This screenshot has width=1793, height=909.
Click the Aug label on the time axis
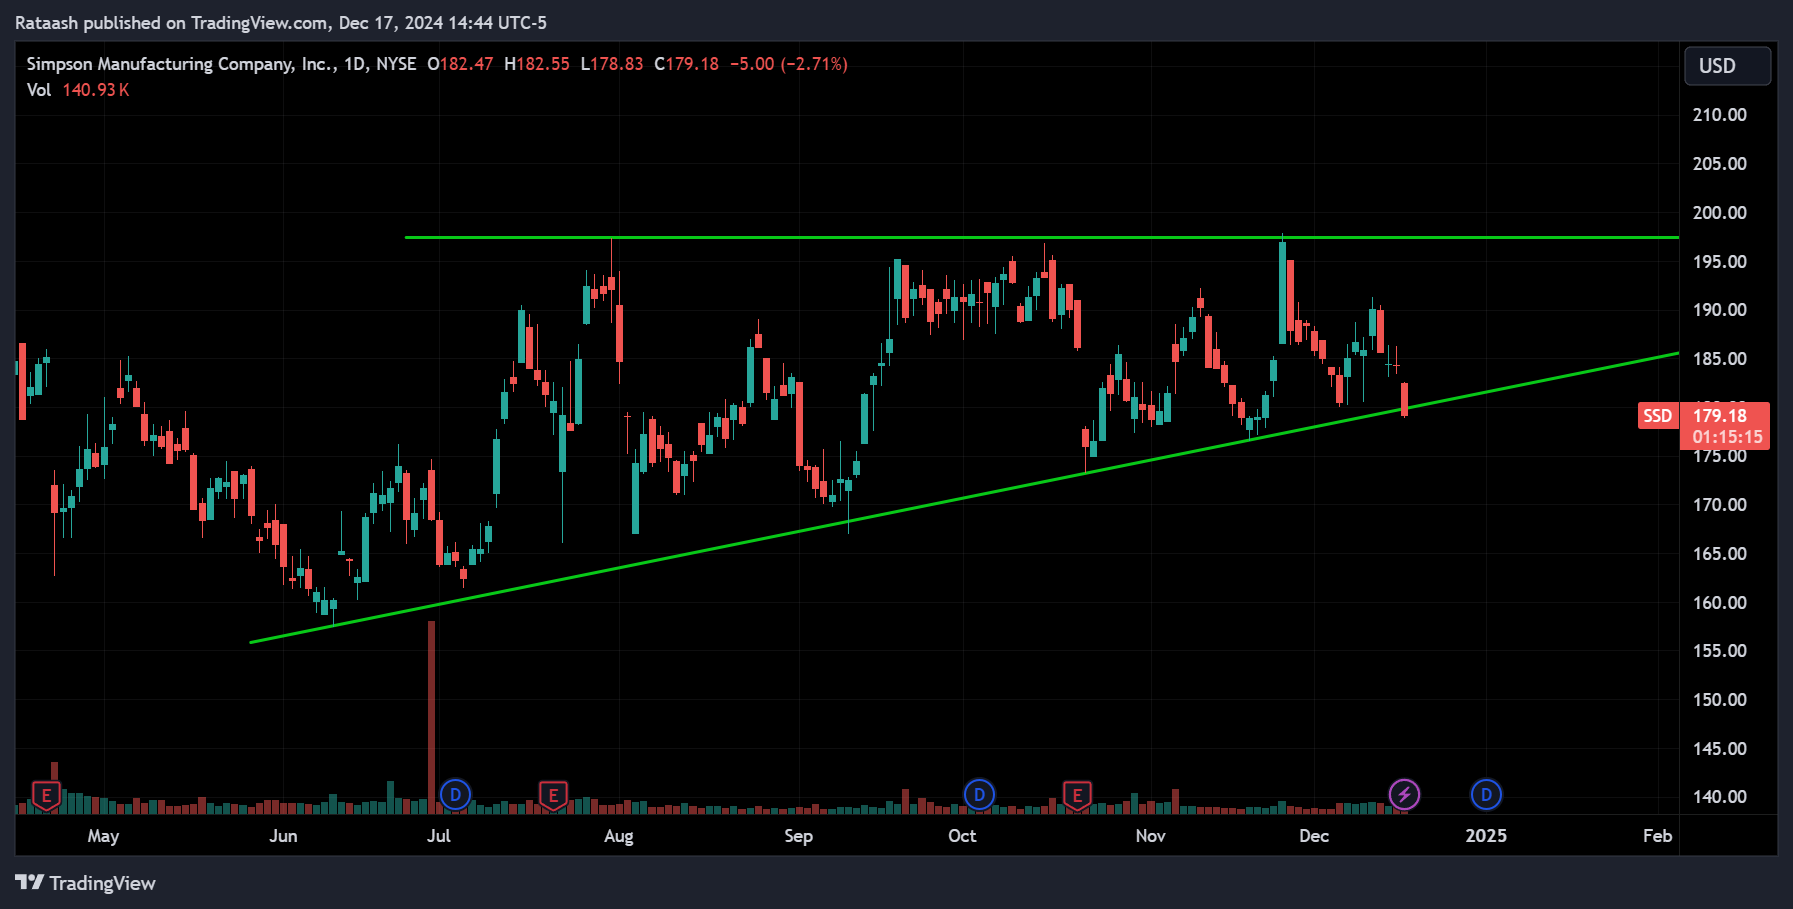[619, 836]
